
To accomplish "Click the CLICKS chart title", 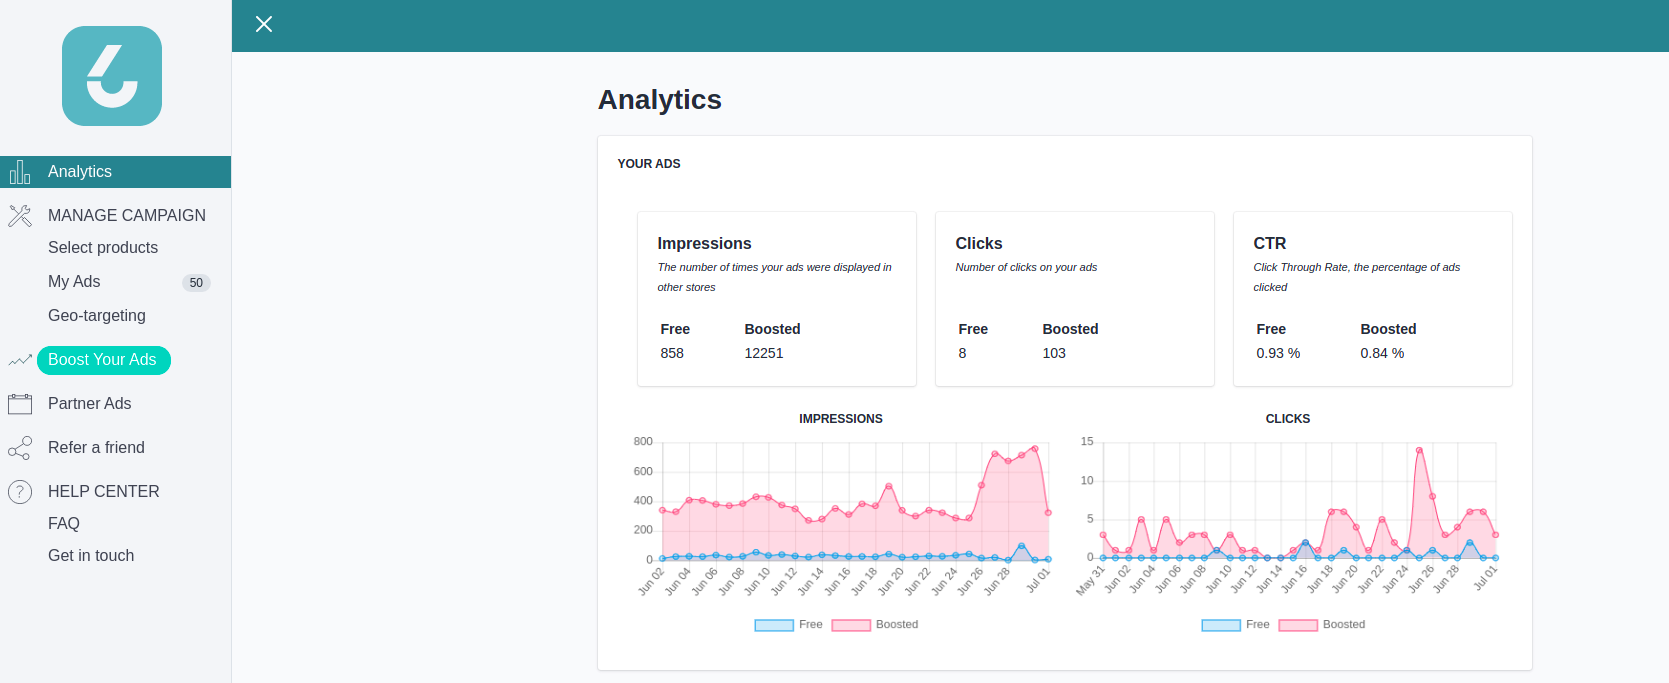I will point(1288,419).
